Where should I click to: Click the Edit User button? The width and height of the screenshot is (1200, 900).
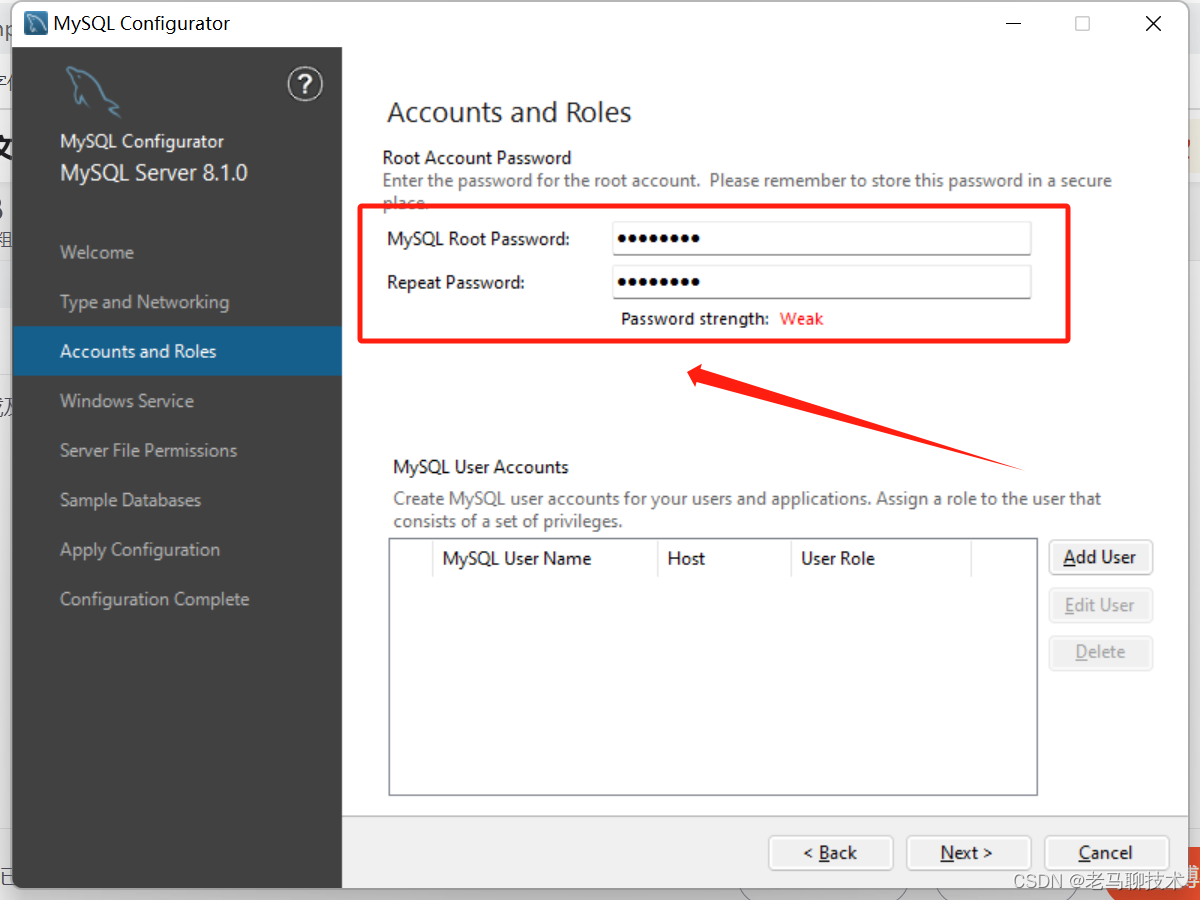pos(1100,605)
